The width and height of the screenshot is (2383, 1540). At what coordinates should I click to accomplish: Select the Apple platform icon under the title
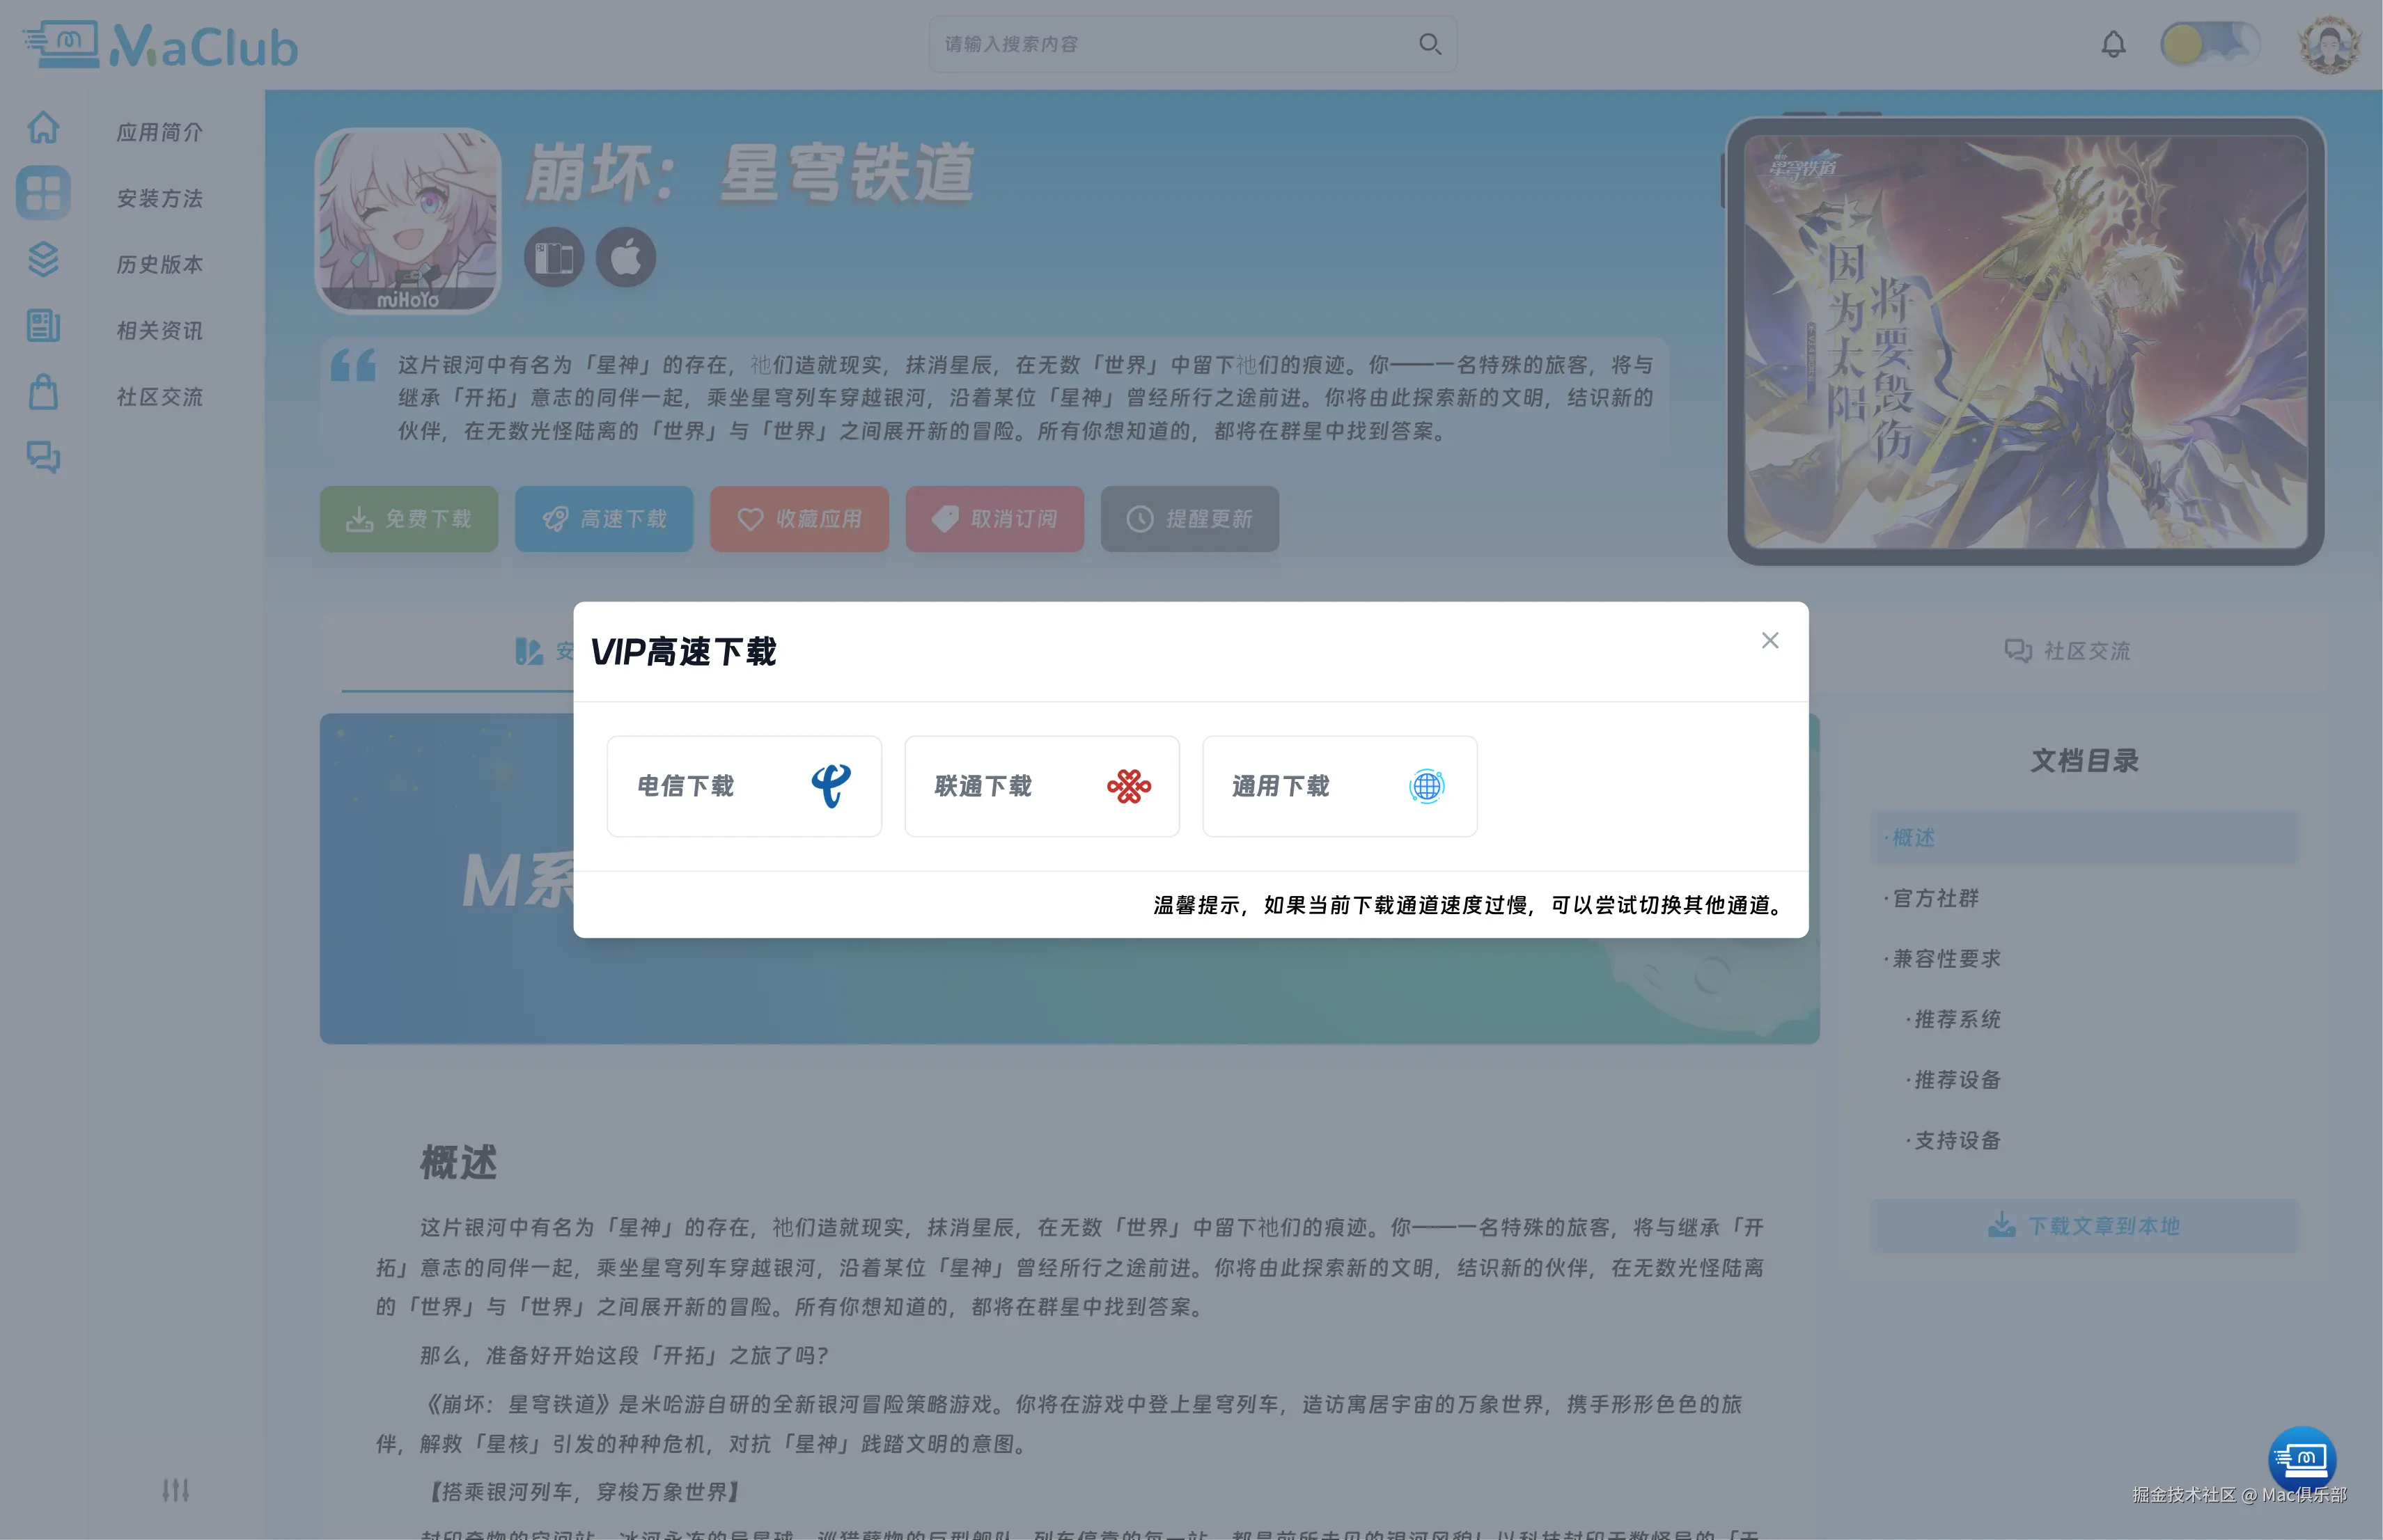tap(626, 257)
